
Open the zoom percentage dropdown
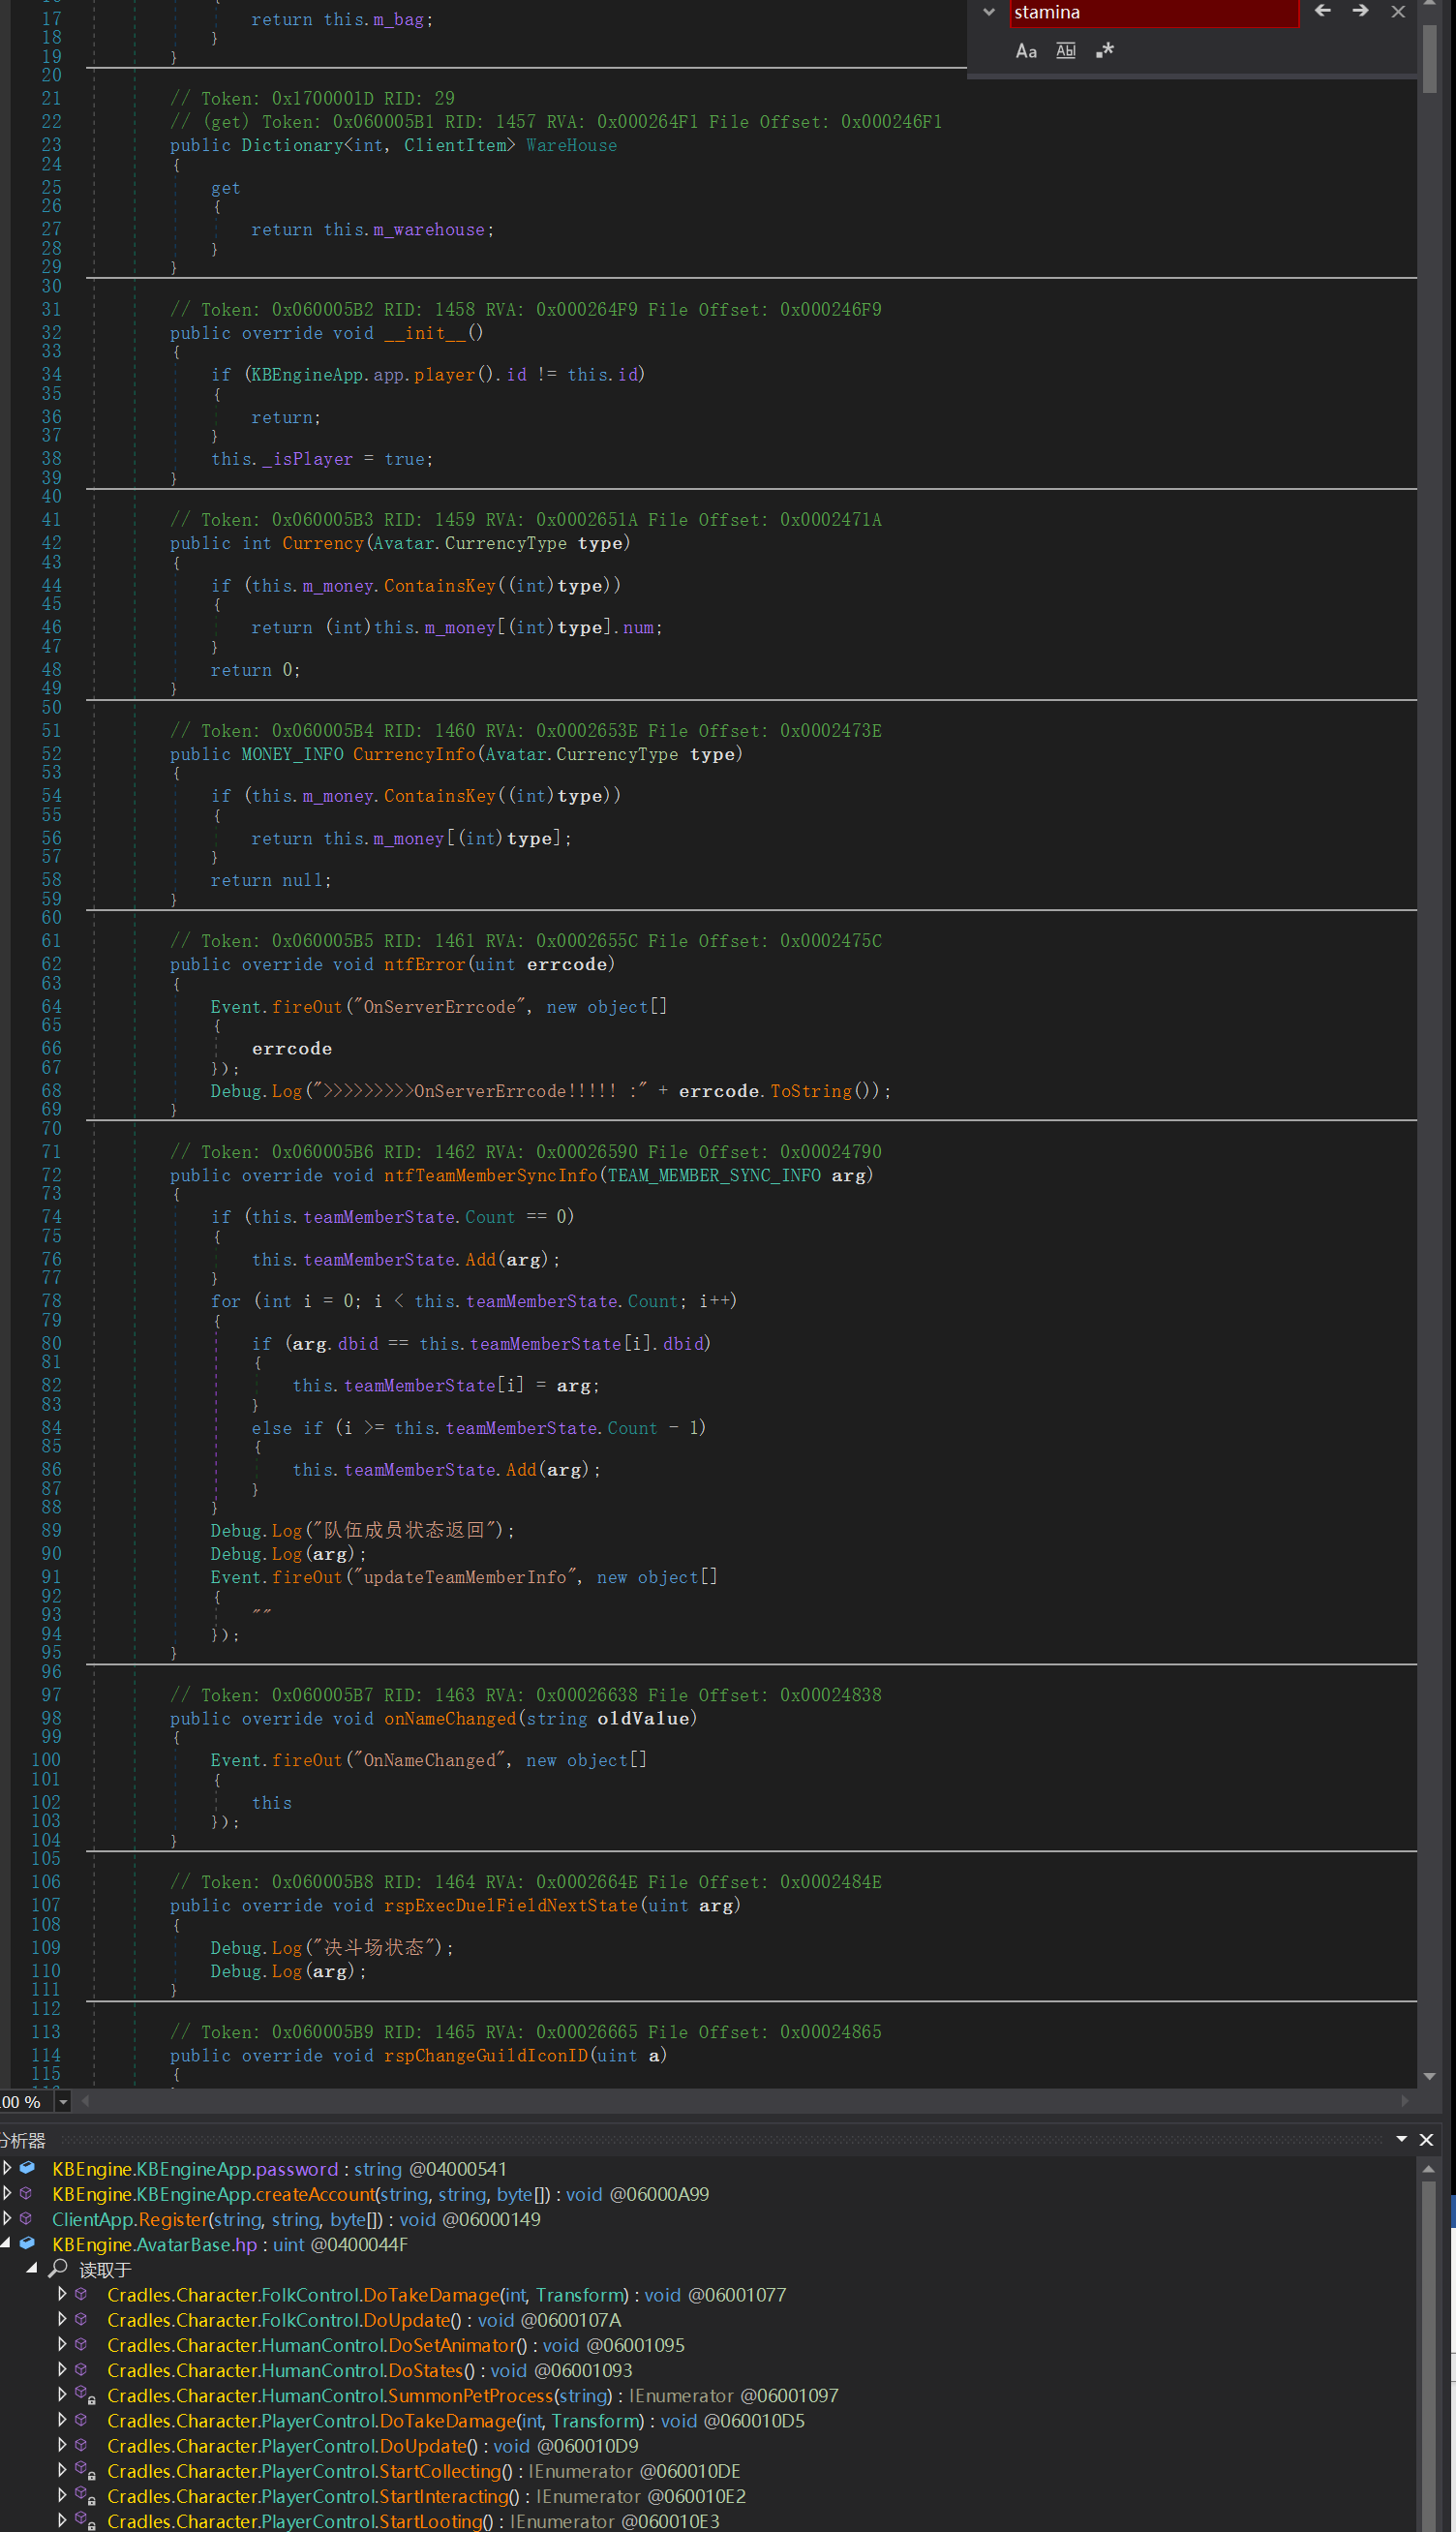pos(63,2102)
